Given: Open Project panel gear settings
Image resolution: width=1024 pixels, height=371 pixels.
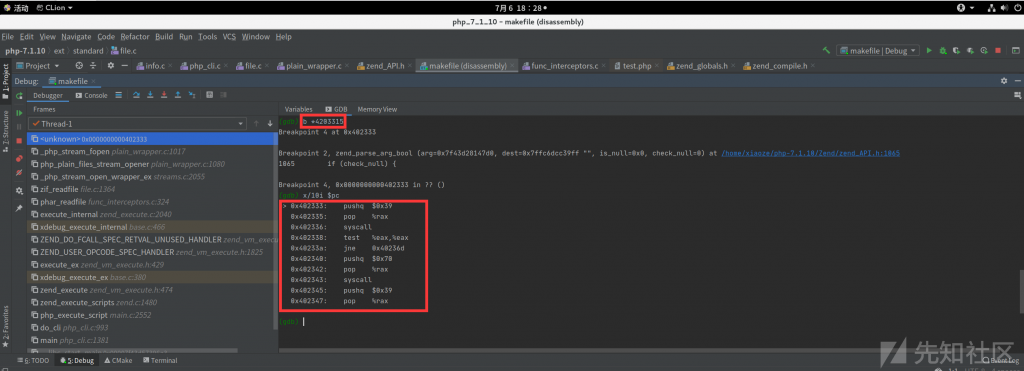Looking at the screenshot, I should [x=110, y=65].
